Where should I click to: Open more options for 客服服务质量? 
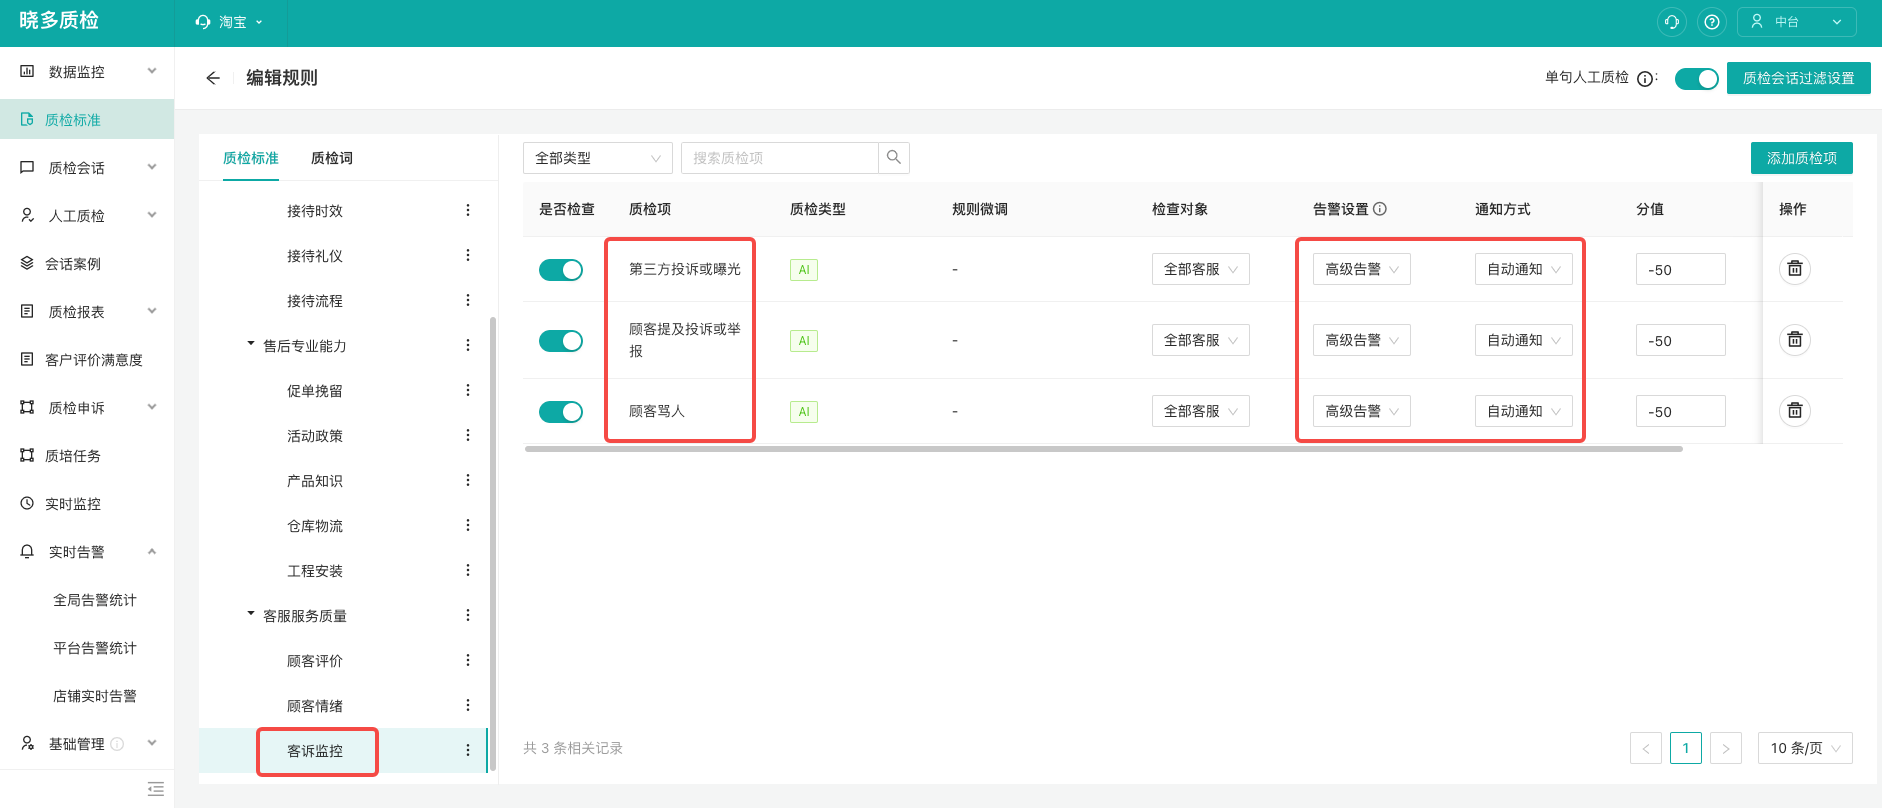point(468,615)
